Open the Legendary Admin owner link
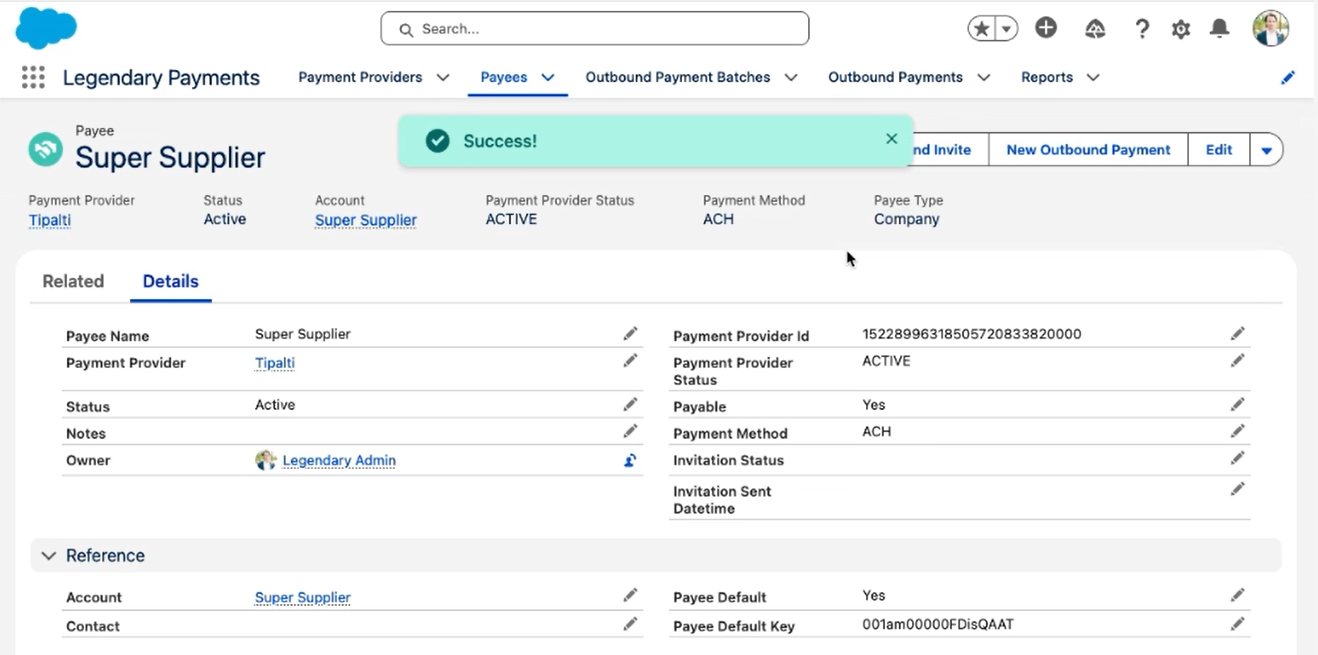1318x655 pixels. pyautogui.click(x=339, y=461)
